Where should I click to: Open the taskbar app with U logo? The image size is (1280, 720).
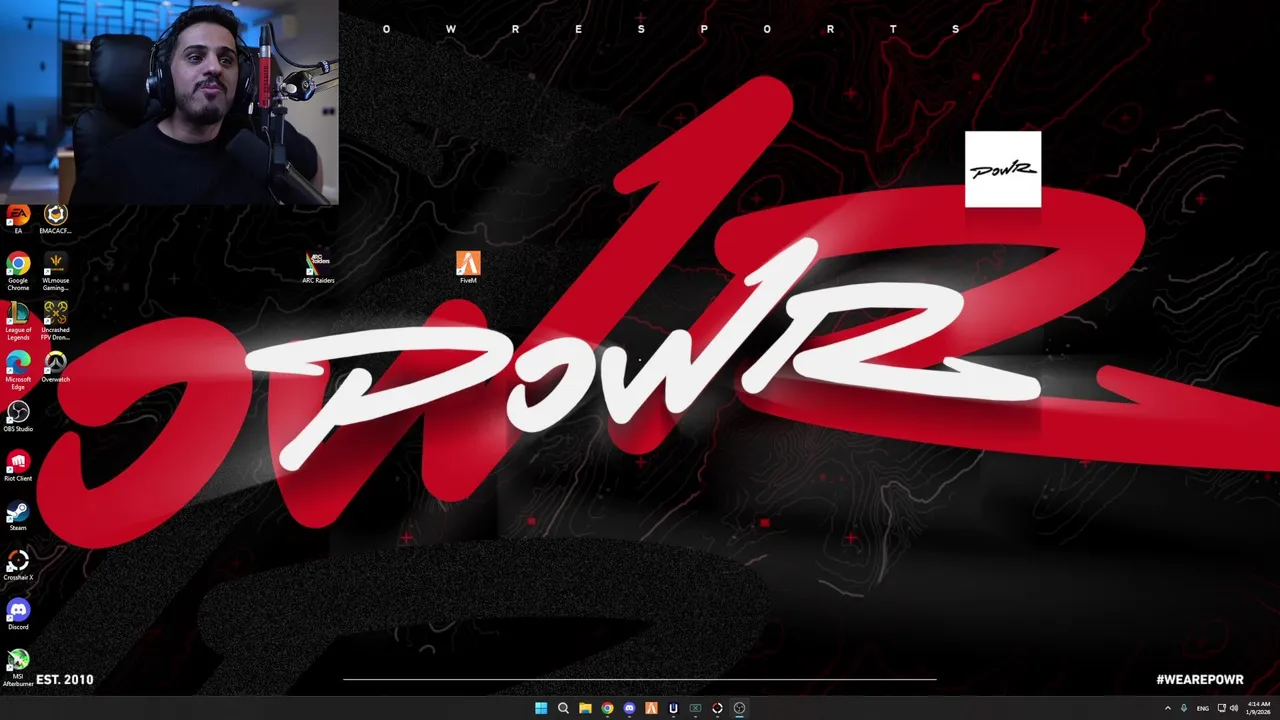click(673, 708)
